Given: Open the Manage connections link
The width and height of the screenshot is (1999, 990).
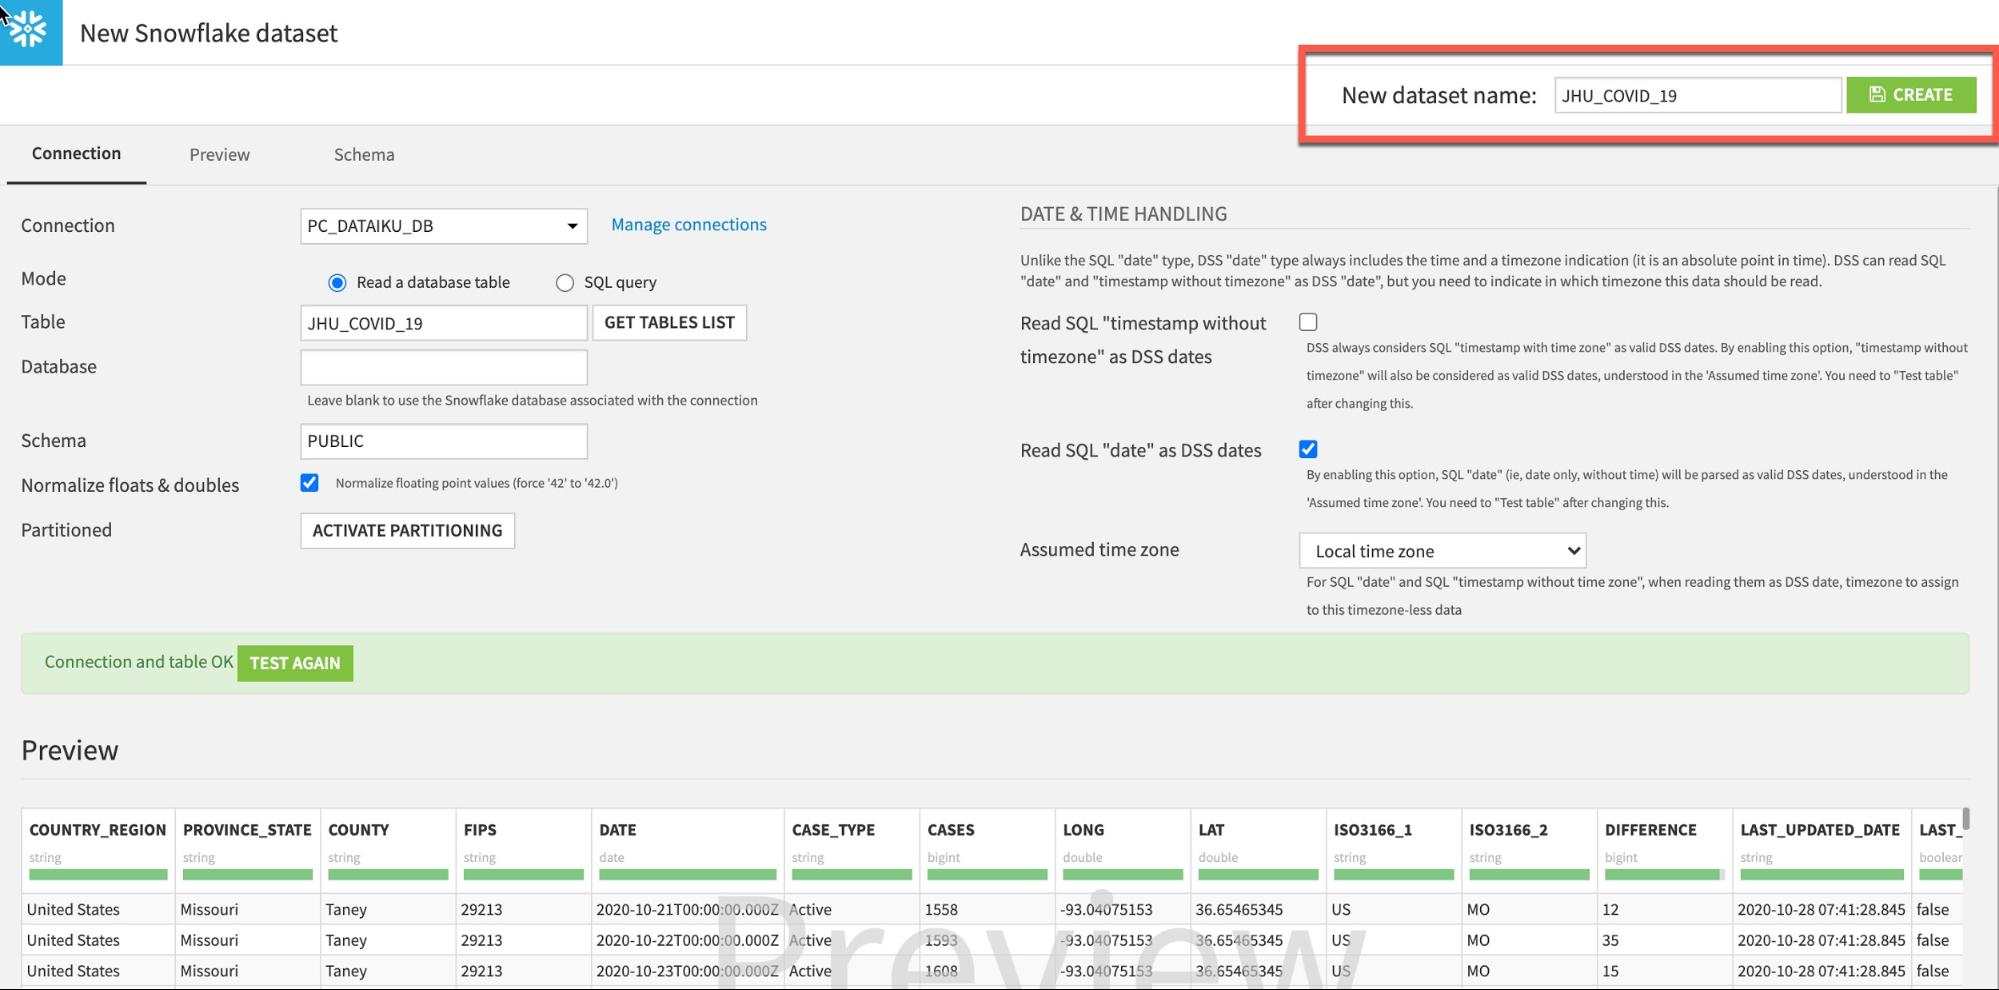Looking at the screenshot, I should tap(688, 225).
